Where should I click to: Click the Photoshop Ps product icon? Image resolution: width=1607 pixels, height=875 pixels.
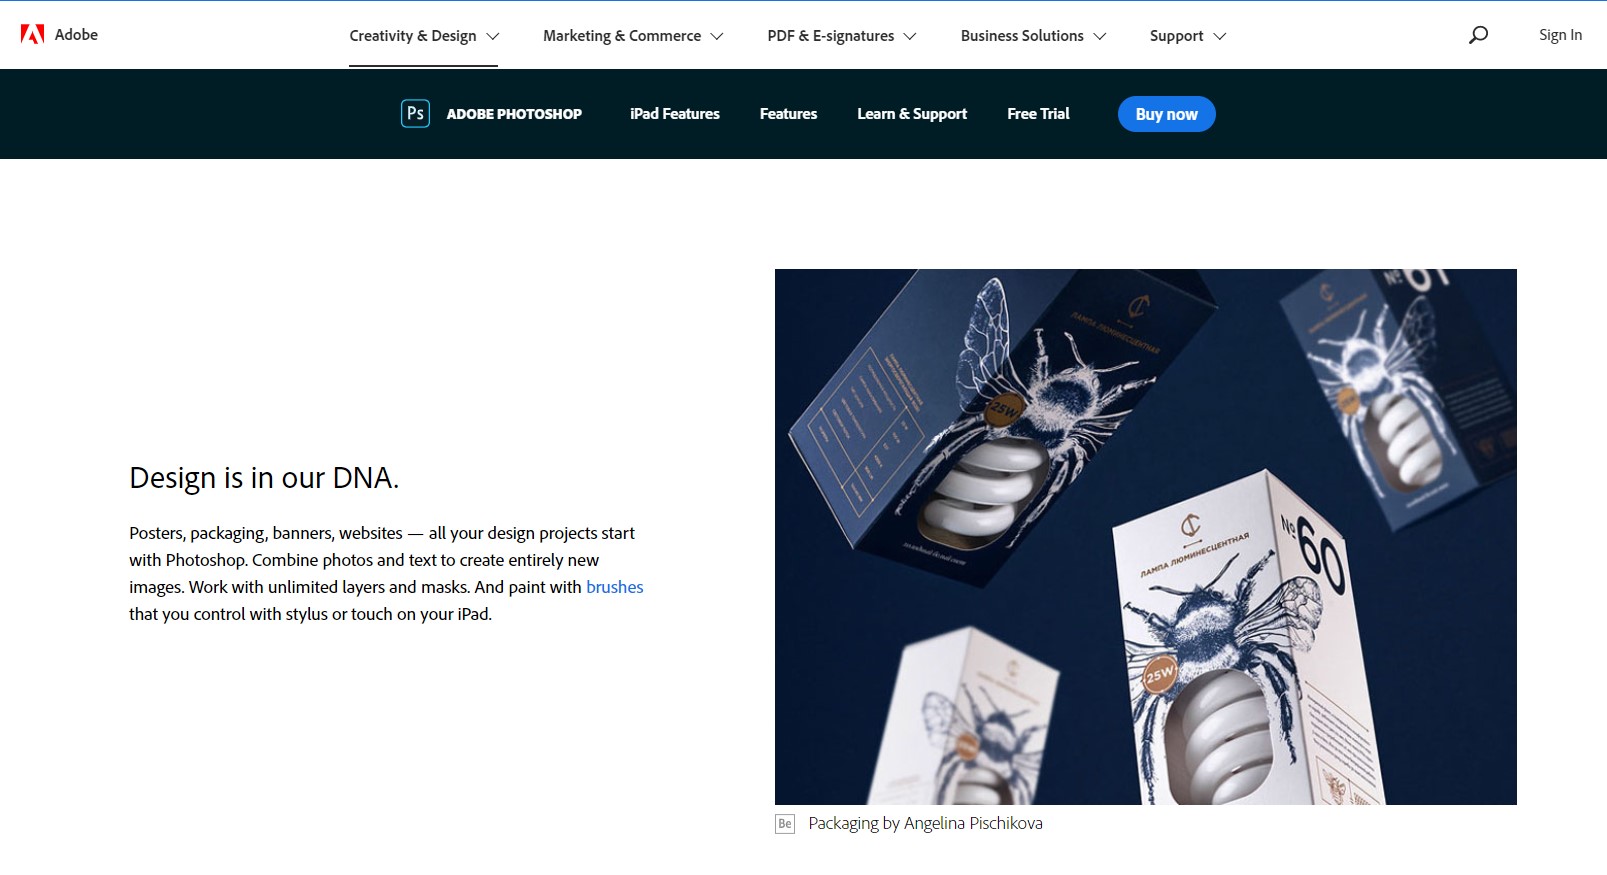(415, 114)
